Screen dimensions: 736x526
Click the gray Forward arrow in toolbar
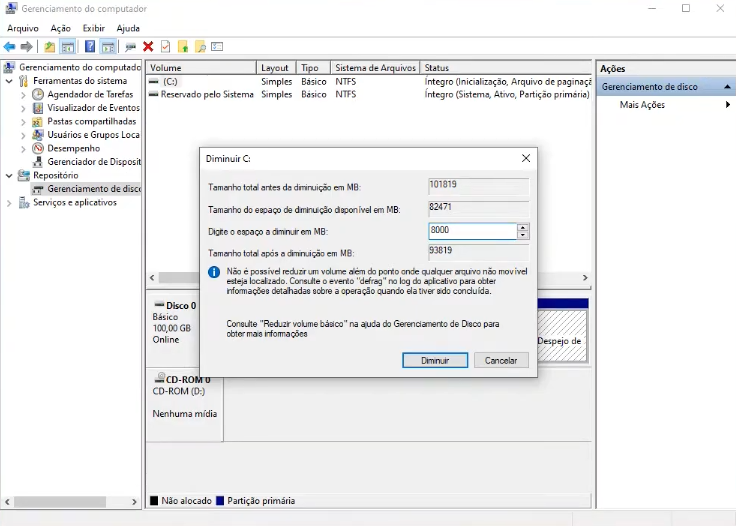pyautogui.click(x=26, y=47)
